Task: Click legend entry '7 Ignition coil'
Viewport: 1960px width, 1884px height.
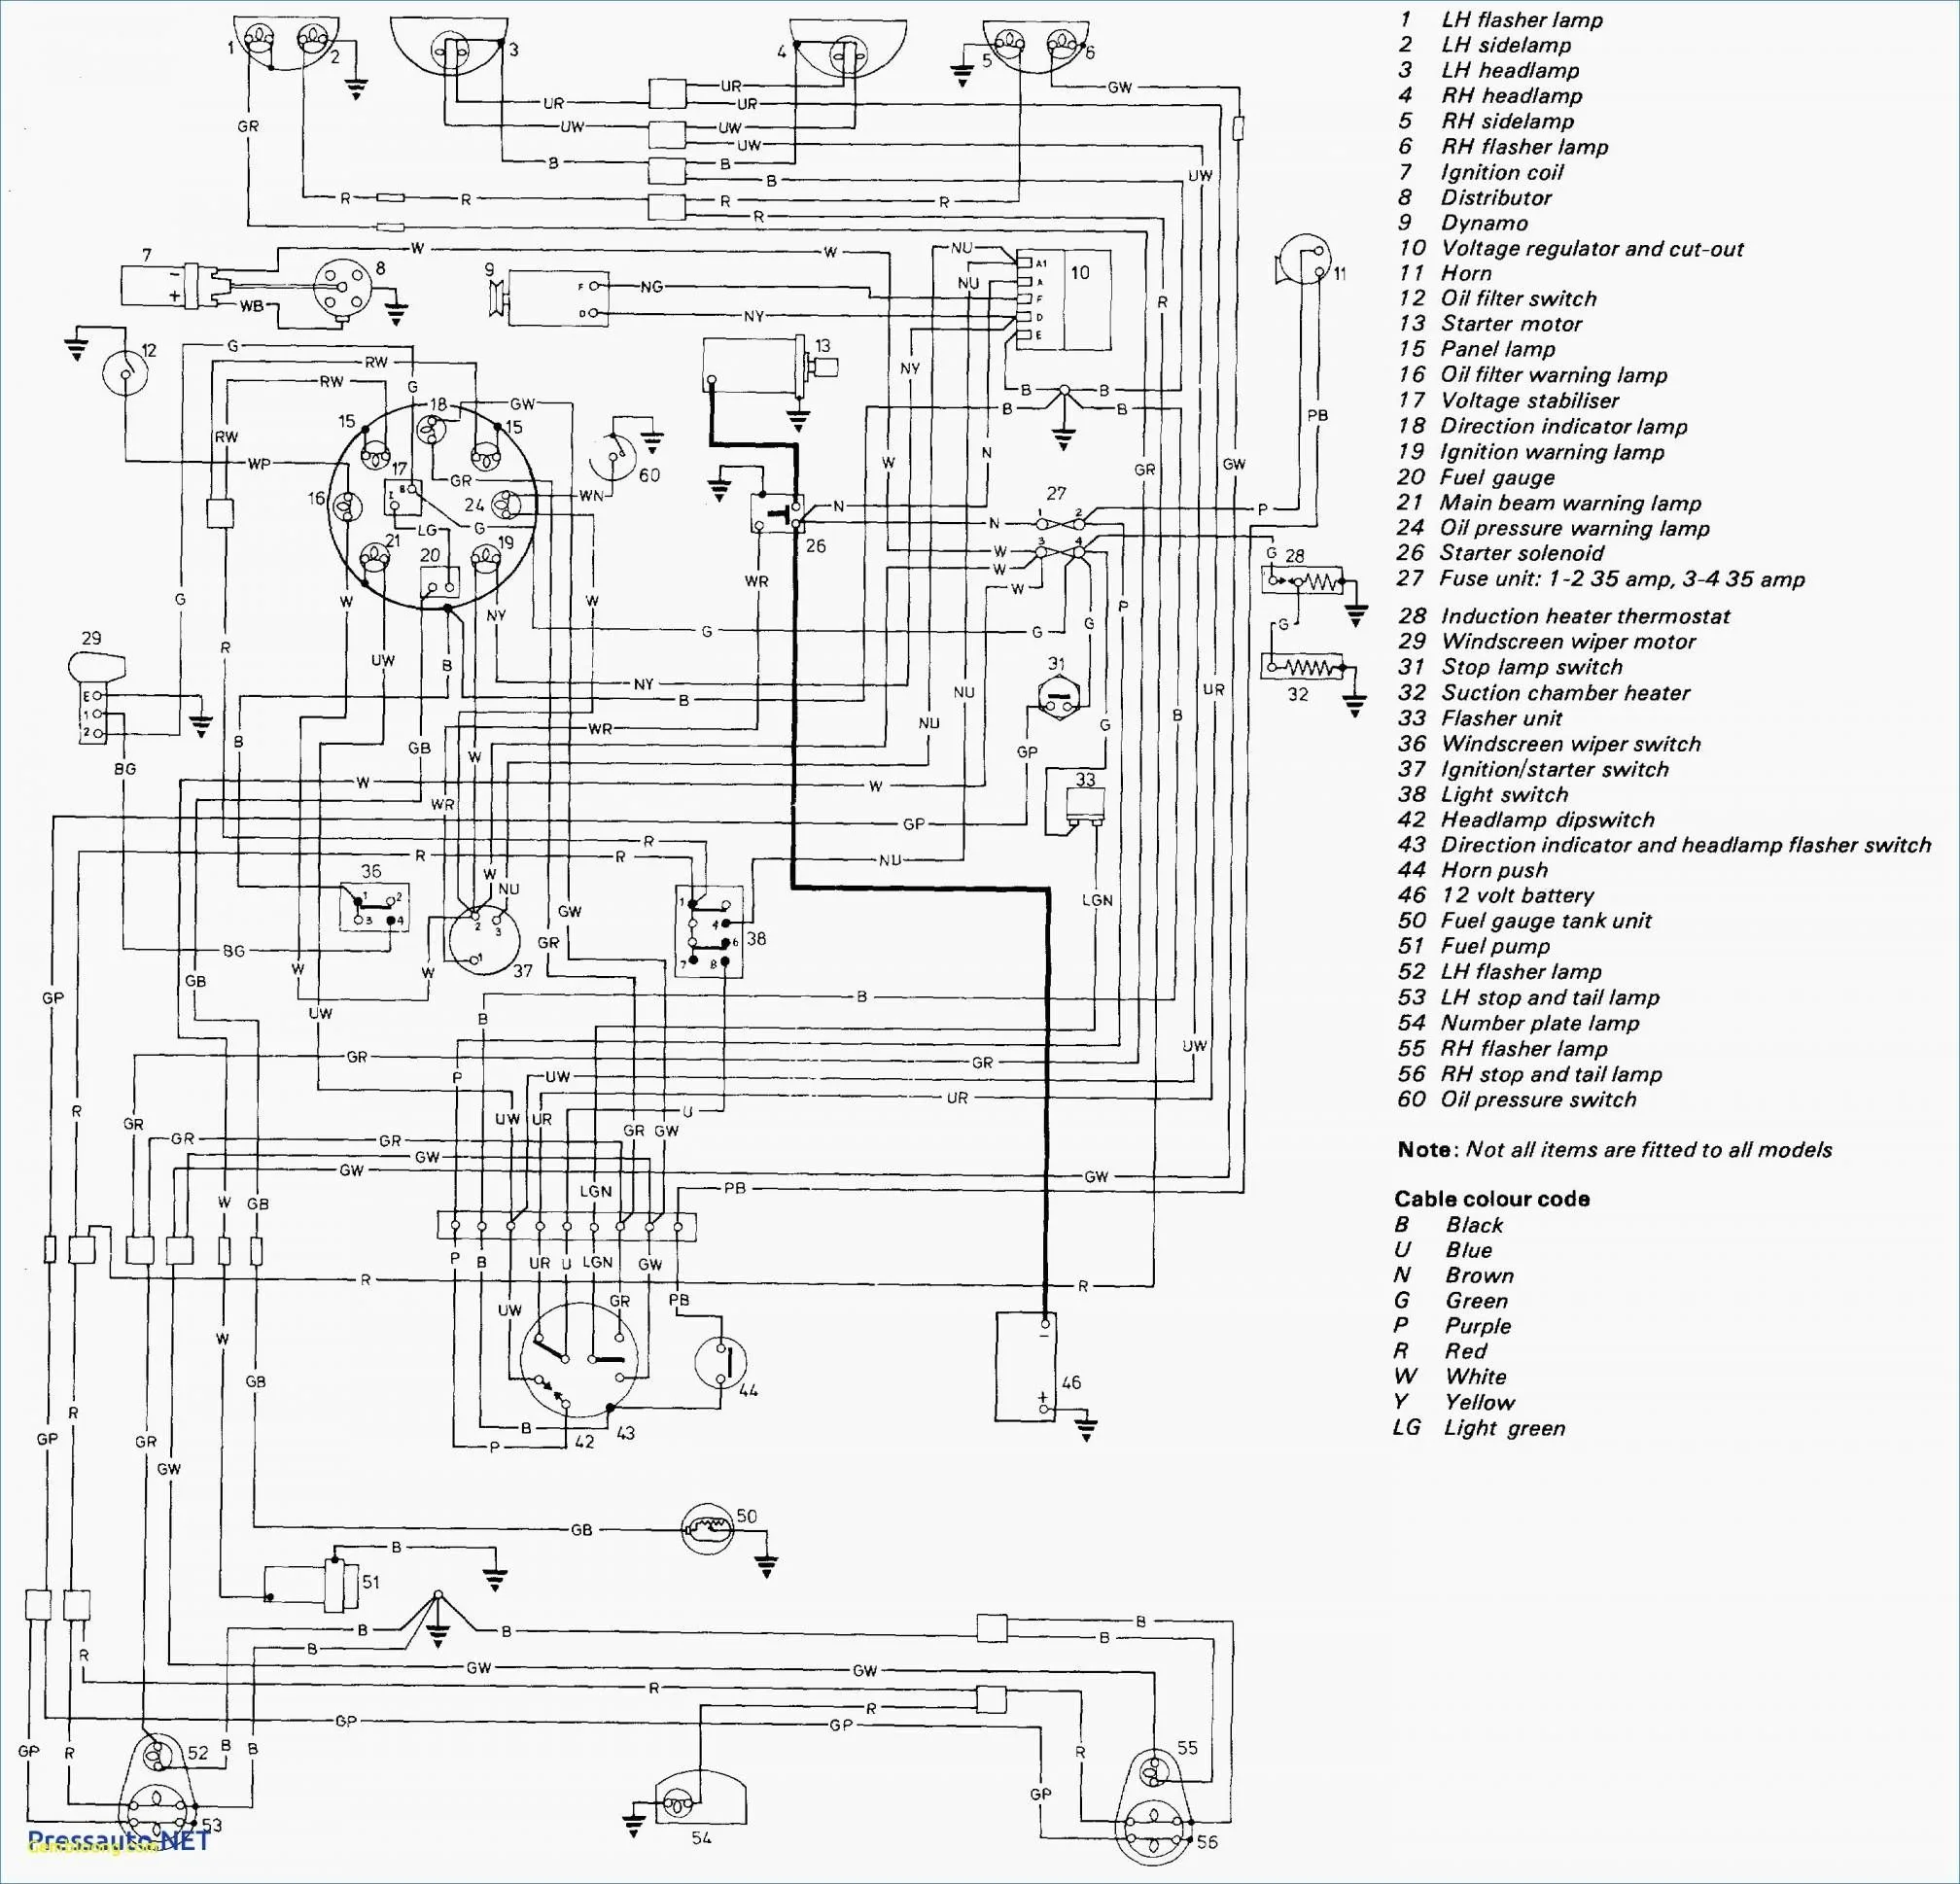Action: (x=1480, y=172)
